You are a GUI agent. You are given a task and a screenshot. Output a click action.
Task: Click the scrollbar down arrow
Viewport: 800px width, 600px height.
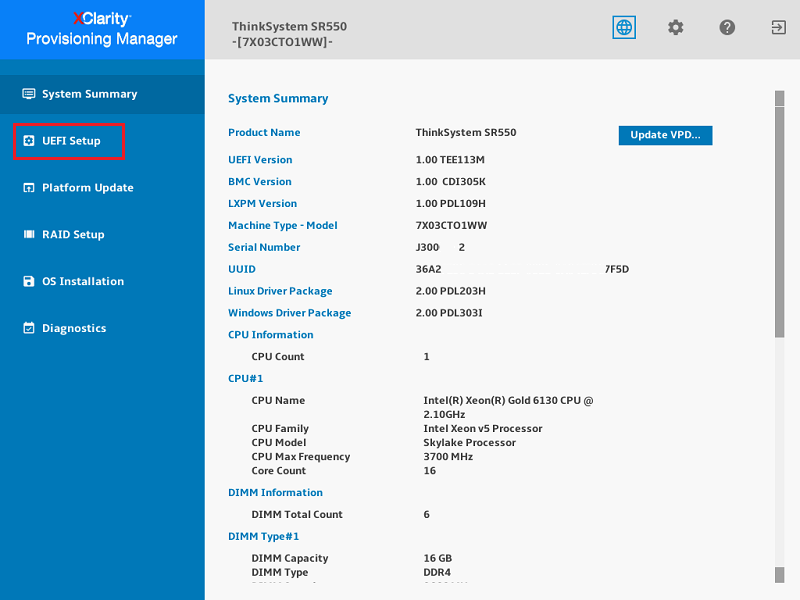click(779, 575)
